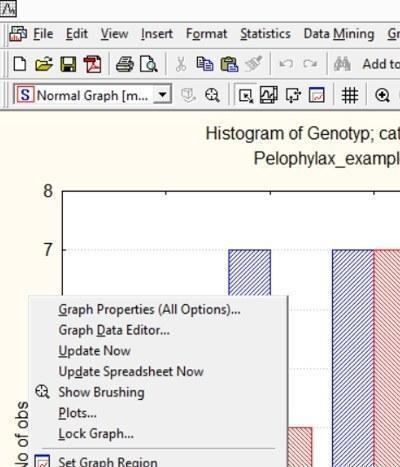Click the y-axis value 8
The image size is (400, 467).
point(48,191)
